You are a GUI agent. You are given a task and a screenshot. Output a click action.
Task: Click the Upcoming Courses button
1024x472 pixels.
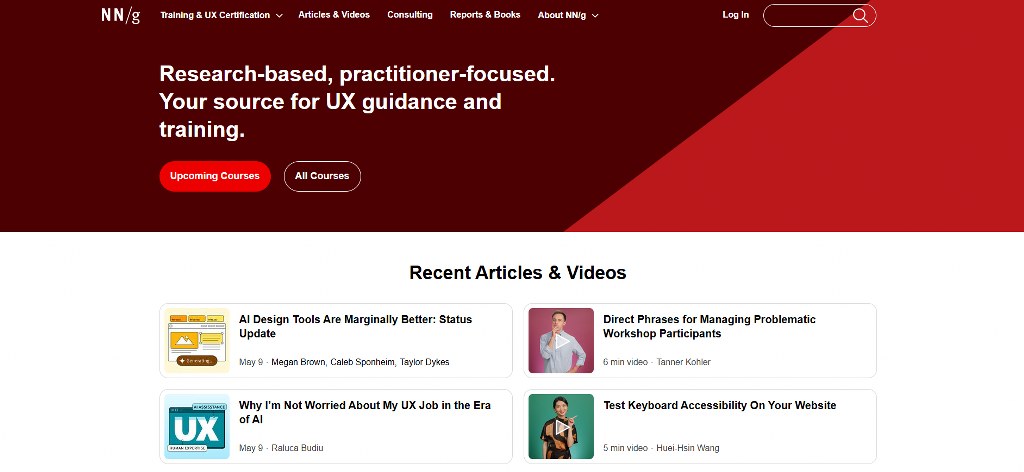[215, 176]
